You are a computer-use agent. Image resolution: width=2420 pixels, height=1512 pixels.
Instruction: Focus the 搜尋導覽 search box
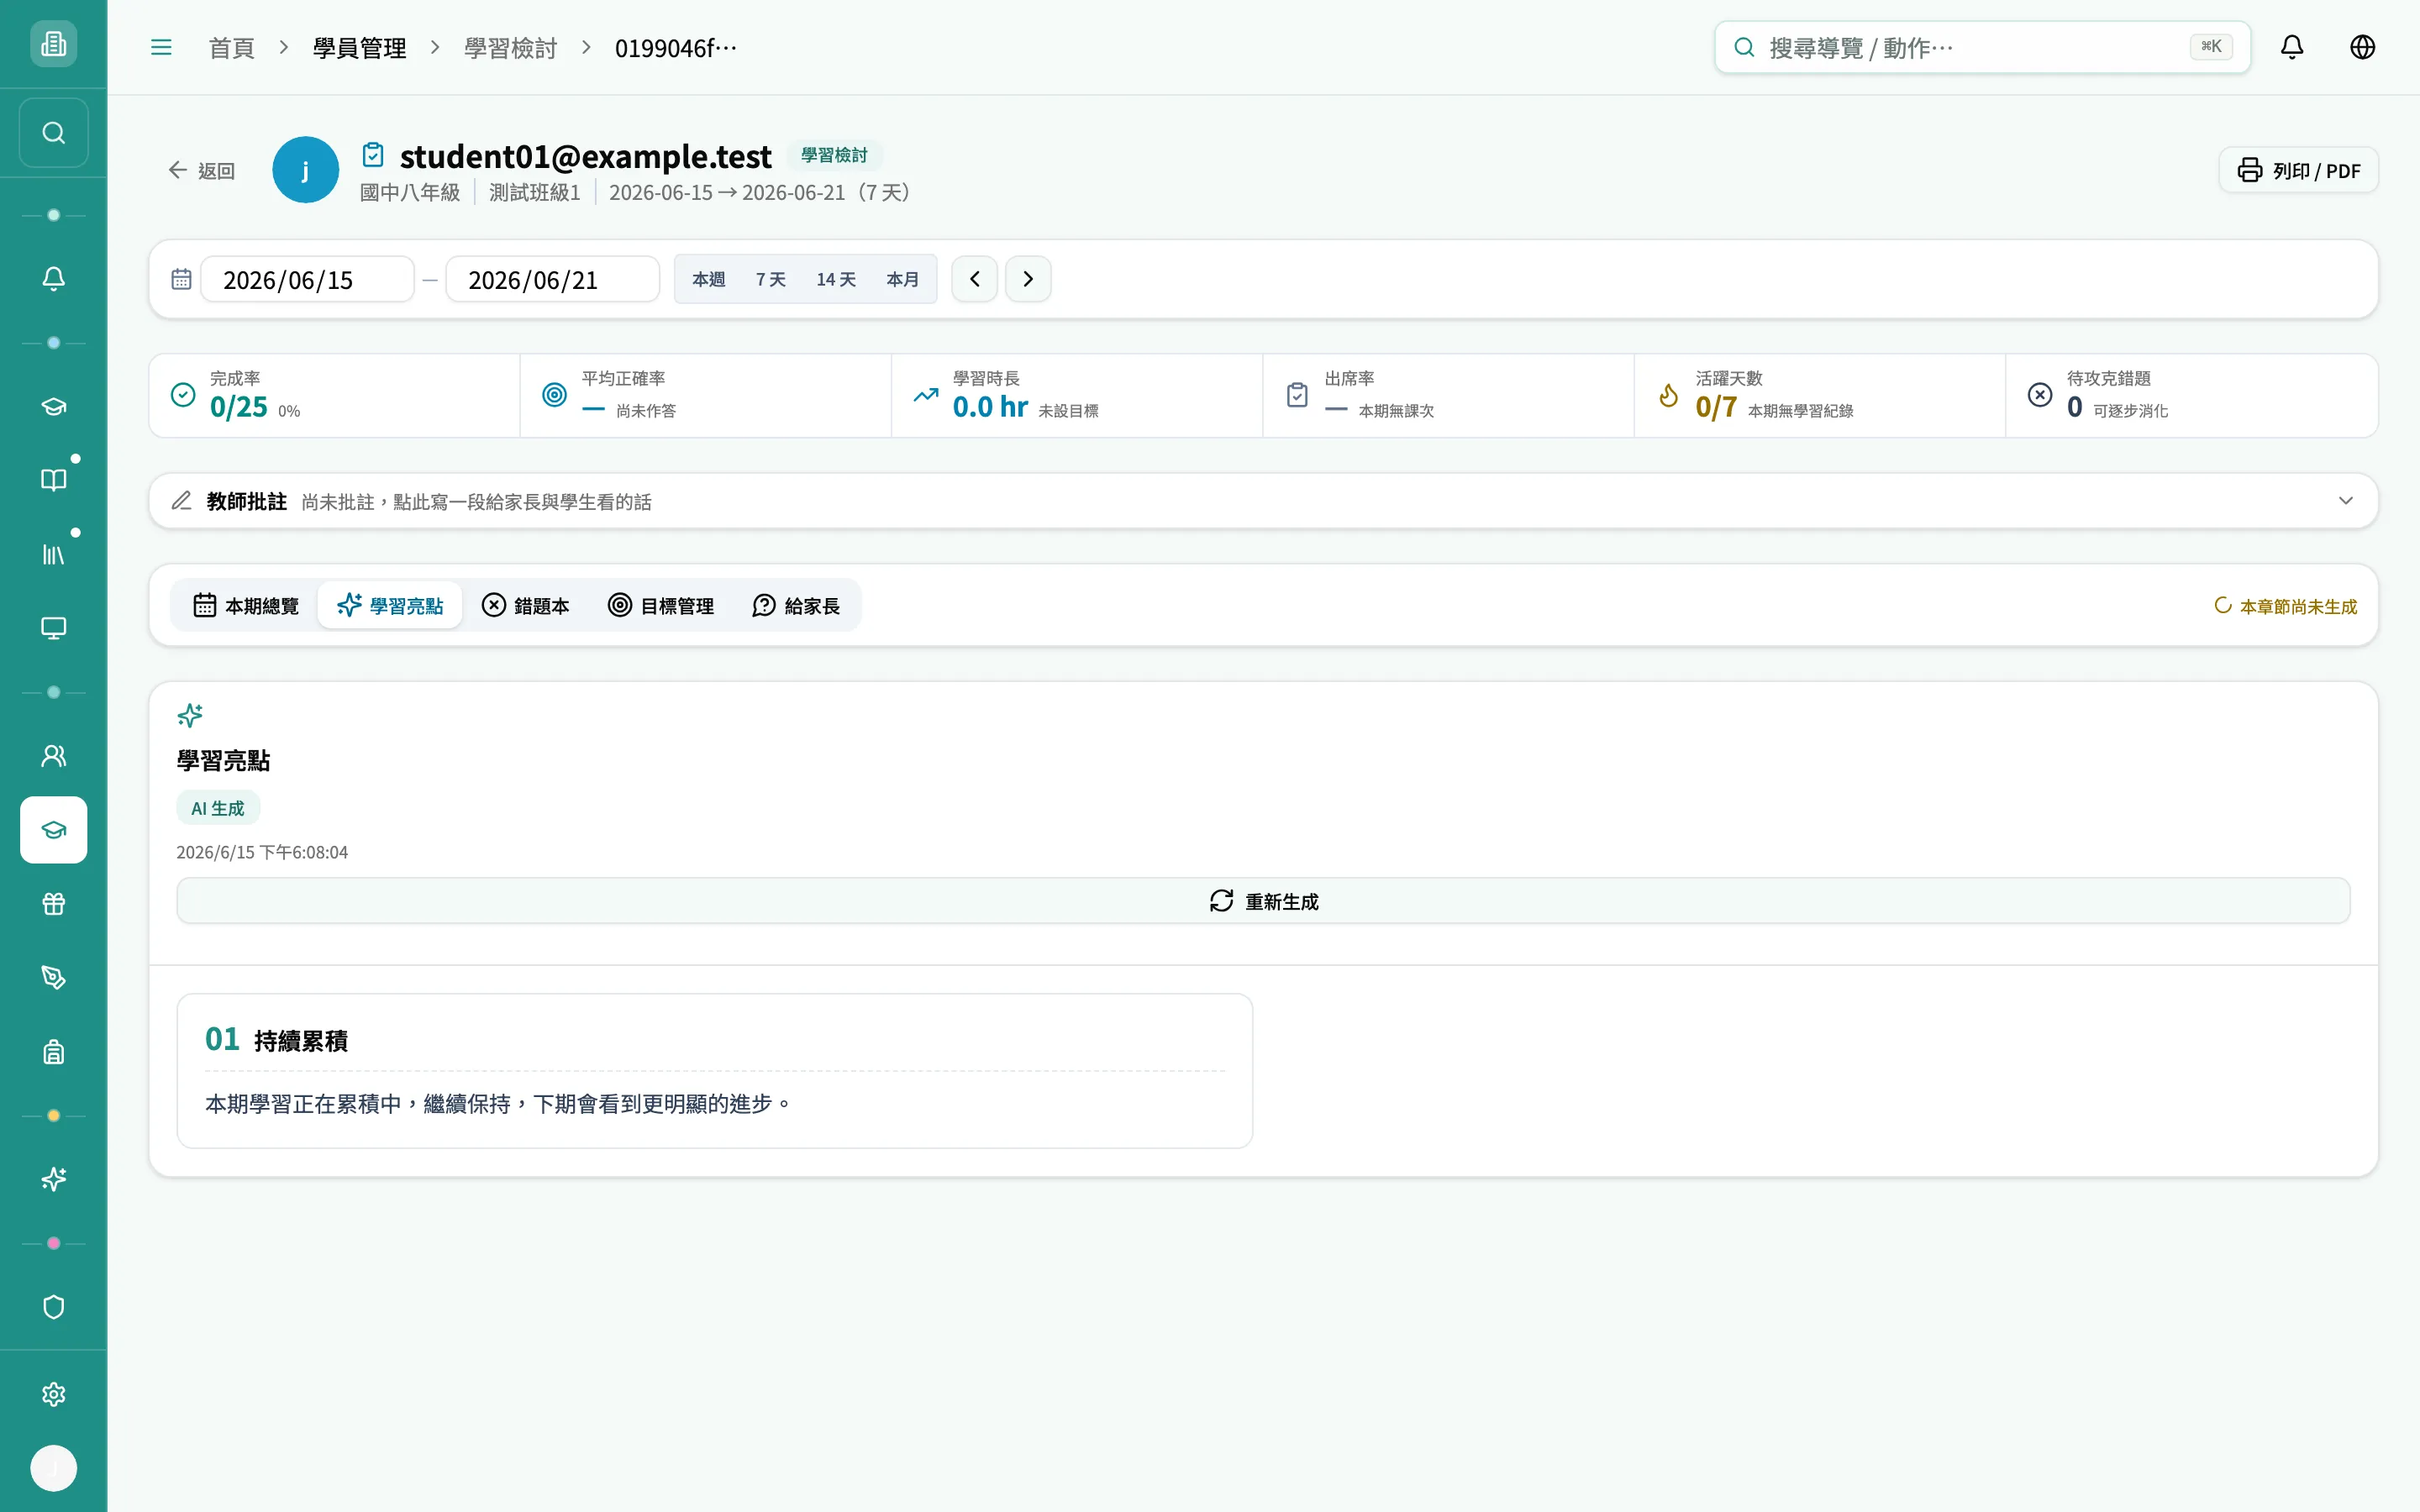click(1982, 47)
